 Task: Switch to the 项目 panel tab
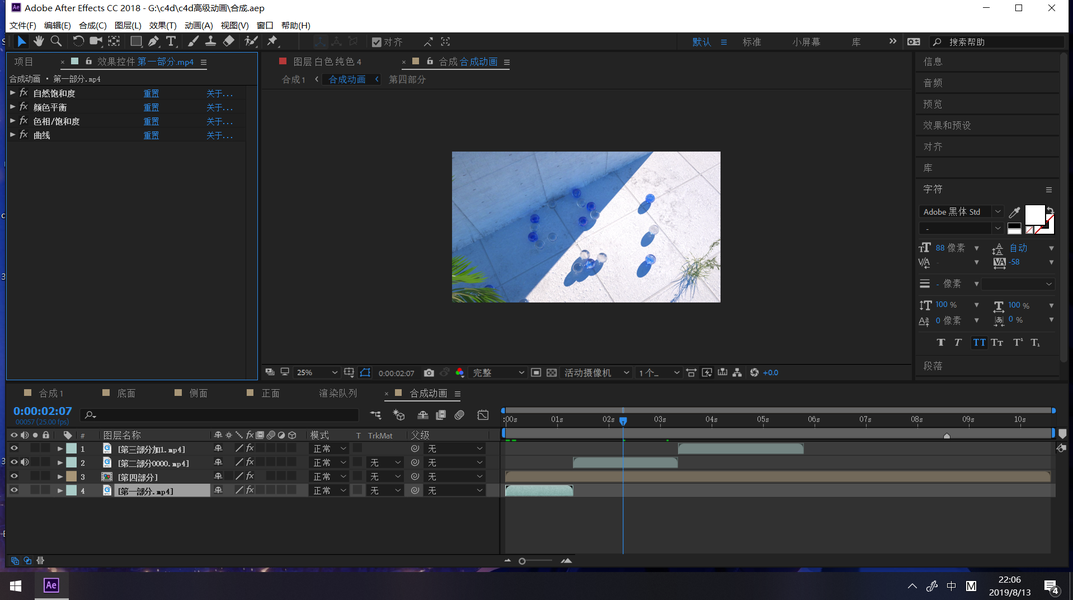24,62
